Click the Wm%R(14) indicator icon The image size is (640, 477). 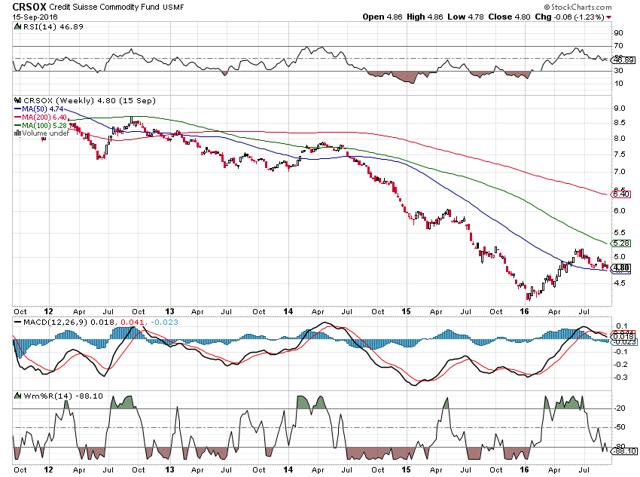18,395
